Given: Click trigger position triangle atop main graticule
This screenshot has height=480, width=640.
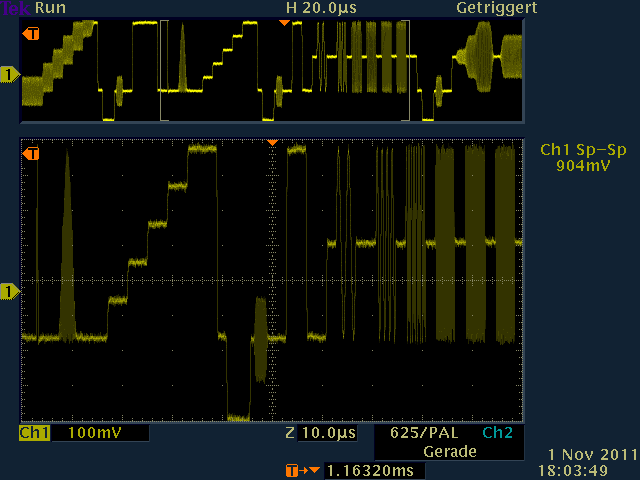Looking at the screenshot, I should (271, 143).
